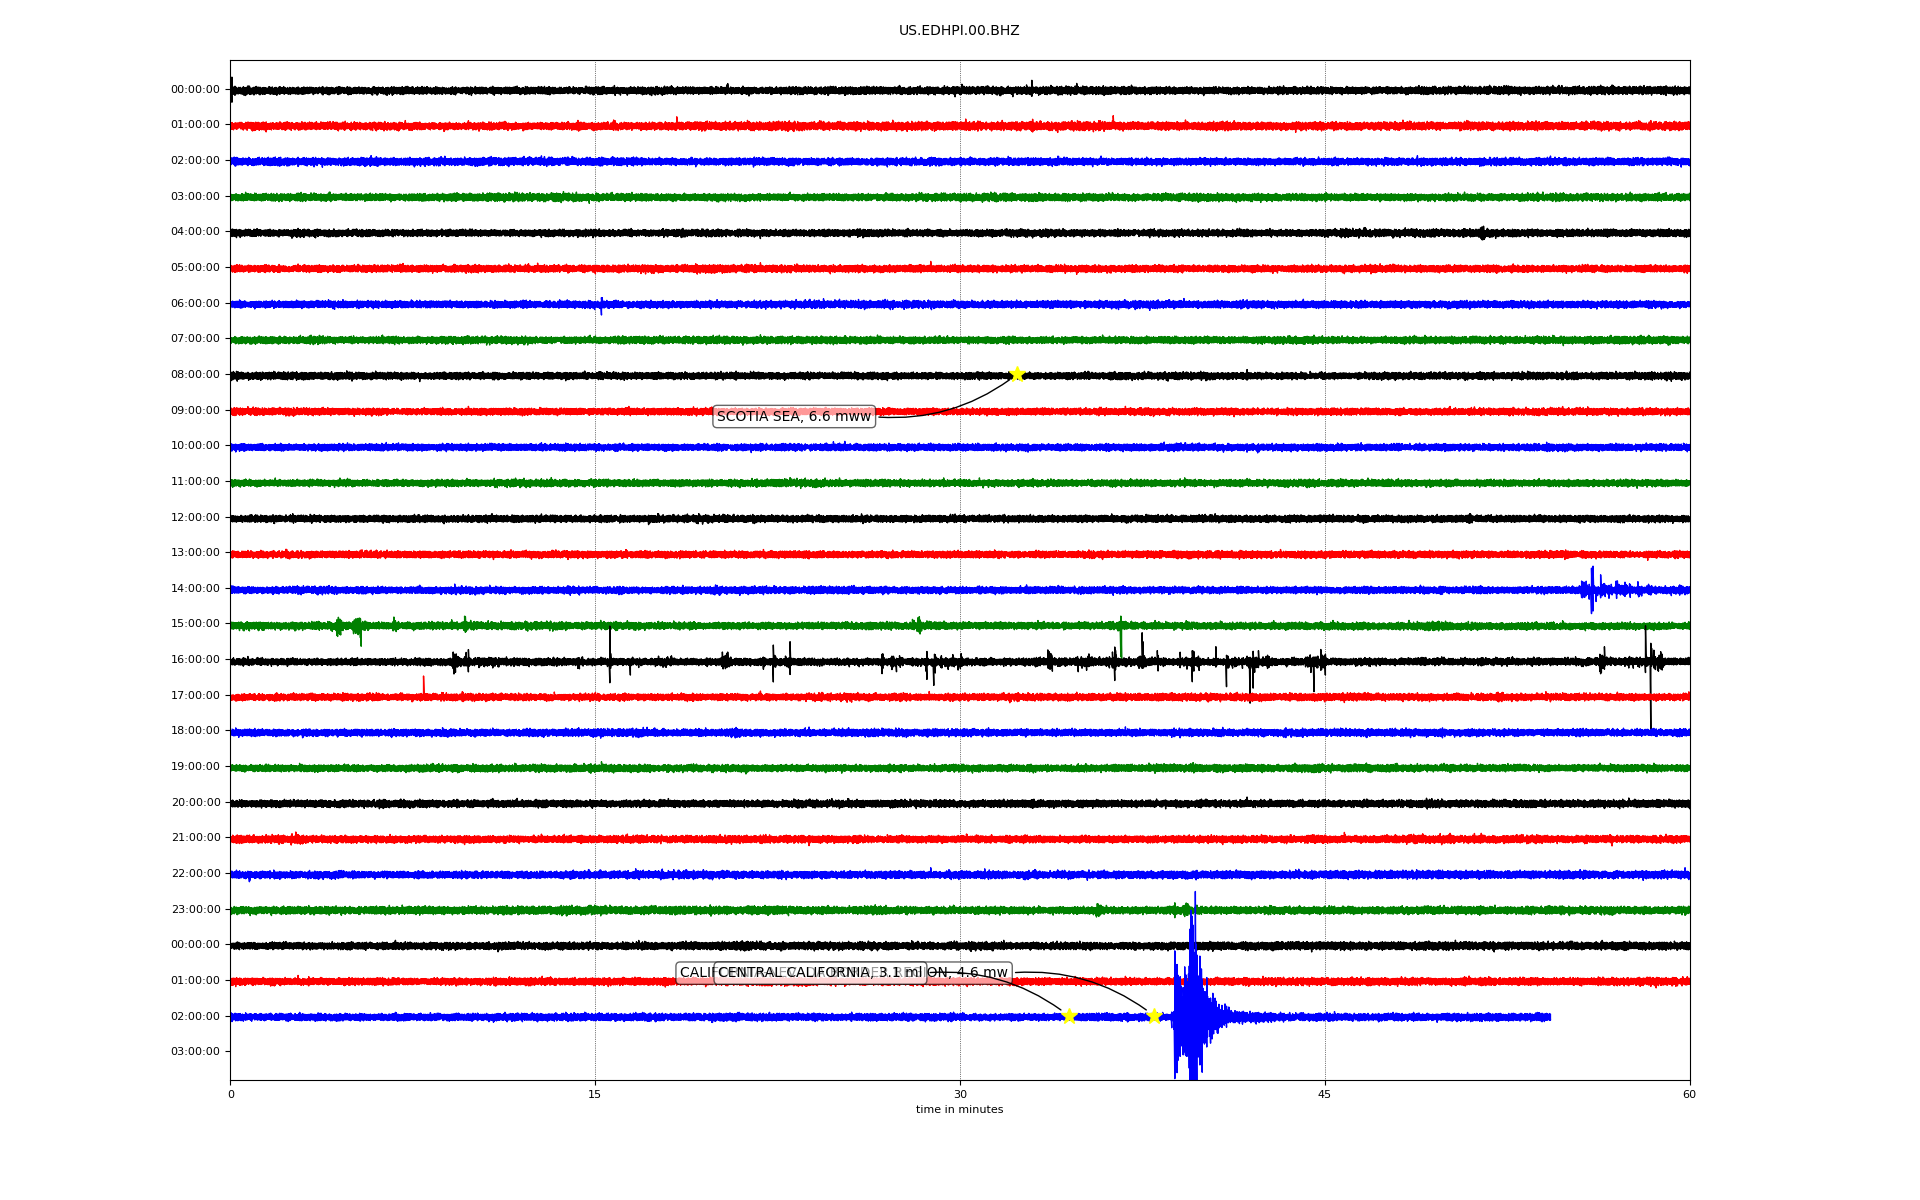Click the 10:00:00 time label
The height and width of the screenshot is (1200, 1920).
[x=195, y=446]
